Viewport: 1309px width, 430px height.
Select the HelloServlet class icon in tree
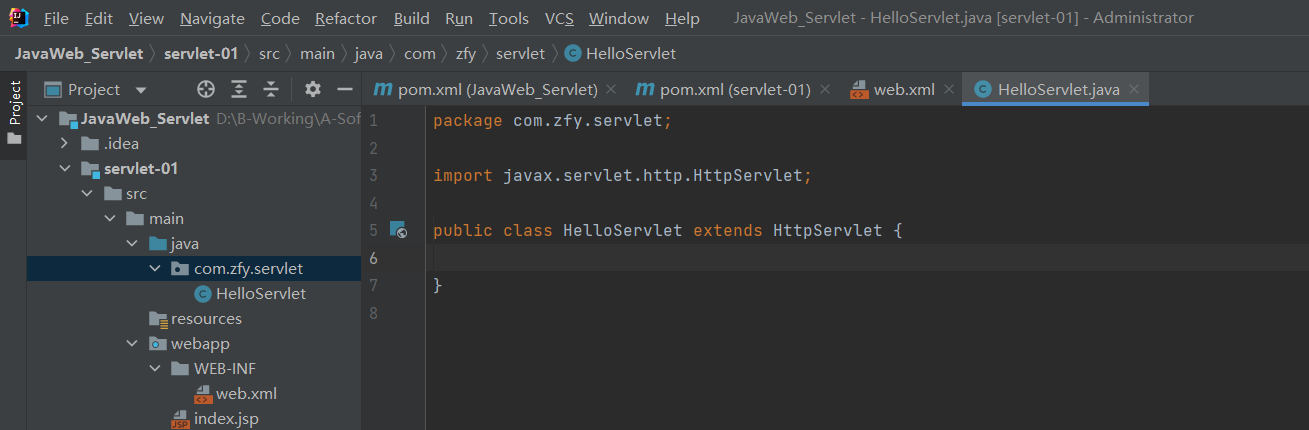coord(203,294)
